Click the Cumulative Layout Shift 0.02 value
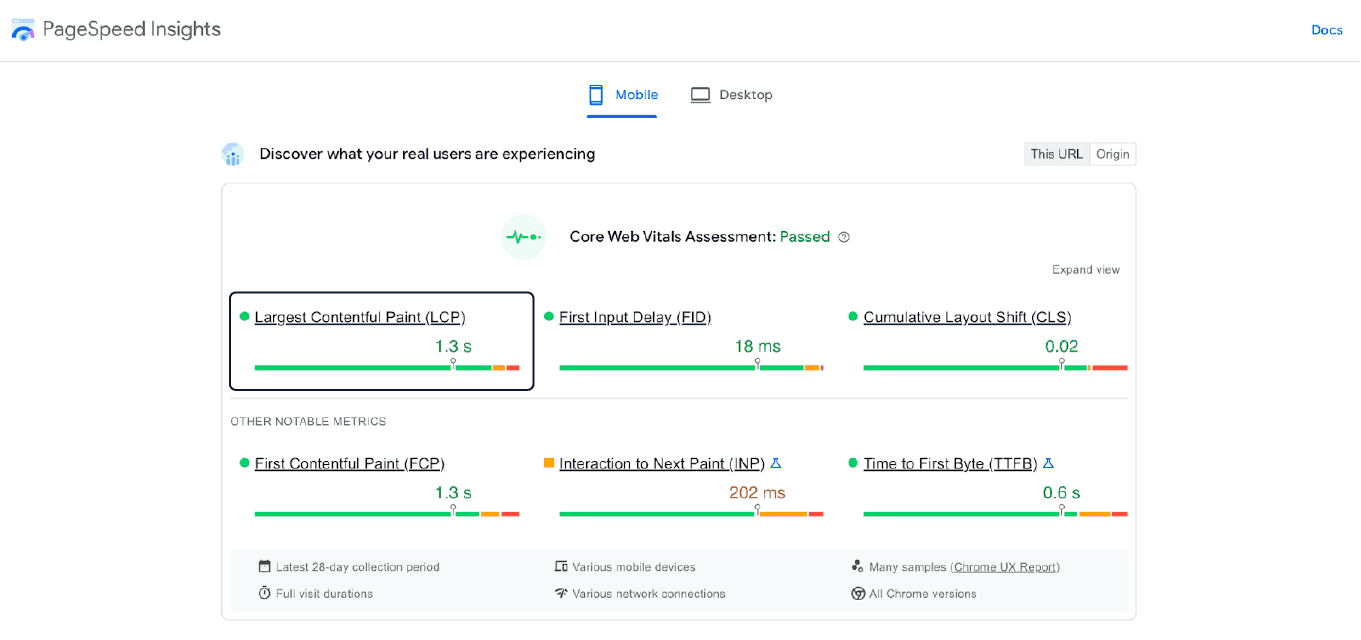This screenshot has width=1361, height=640. (1061, 346)
